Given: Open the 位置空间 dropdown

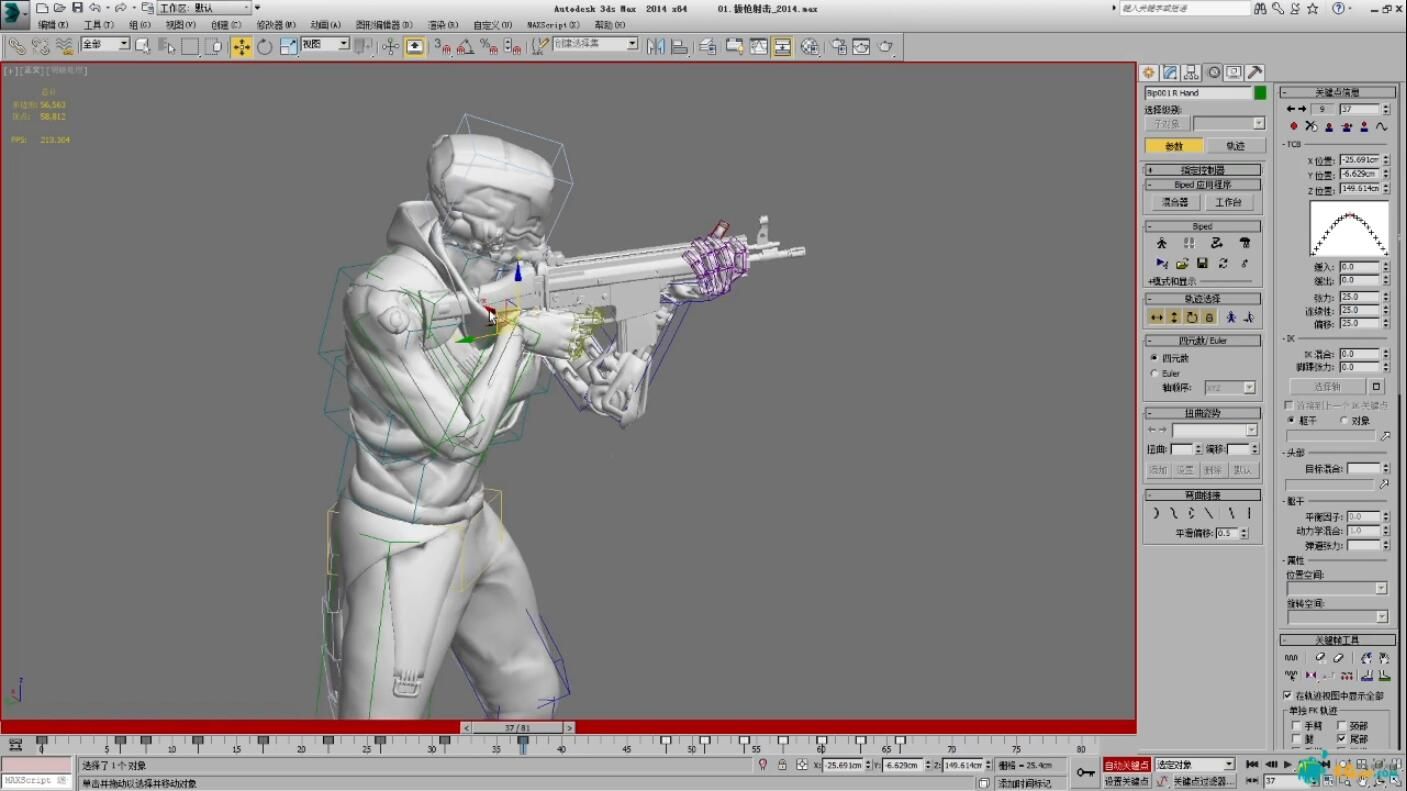Looking at the screenshot, I should (x=1337, y=588).
